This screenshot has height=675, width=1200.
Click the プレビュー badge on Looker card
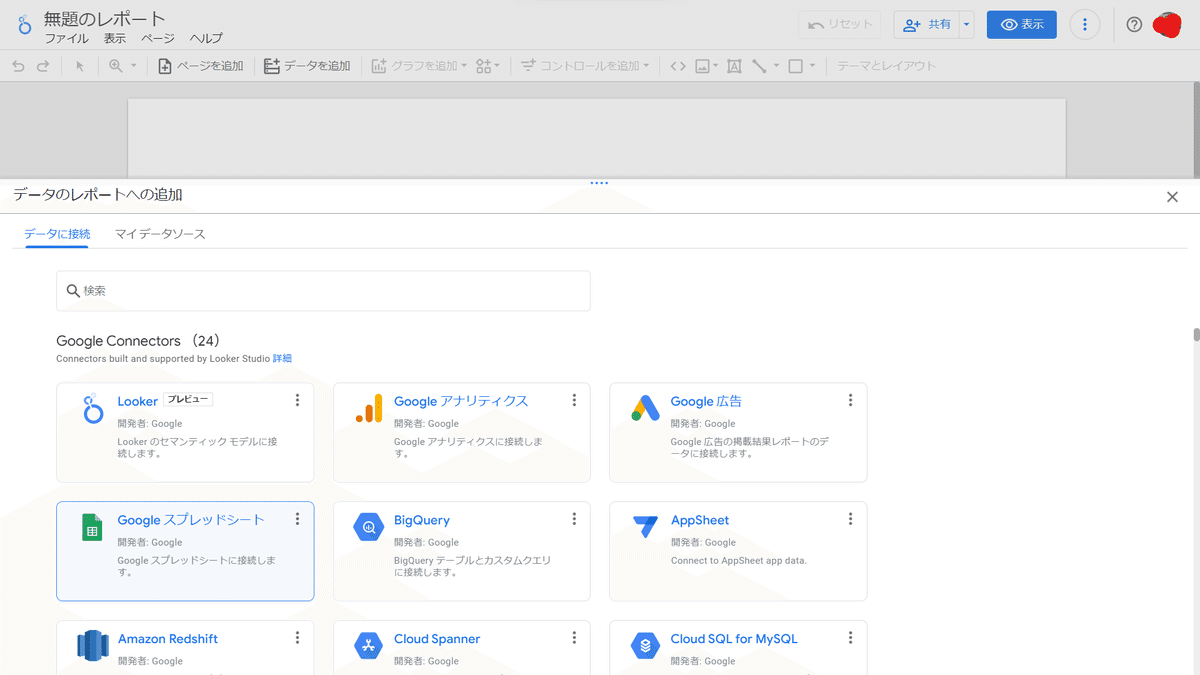(x=188, y=399)
